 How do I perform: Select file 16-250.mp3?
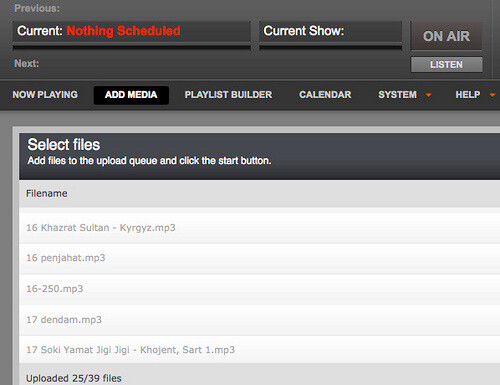(259, 289)
